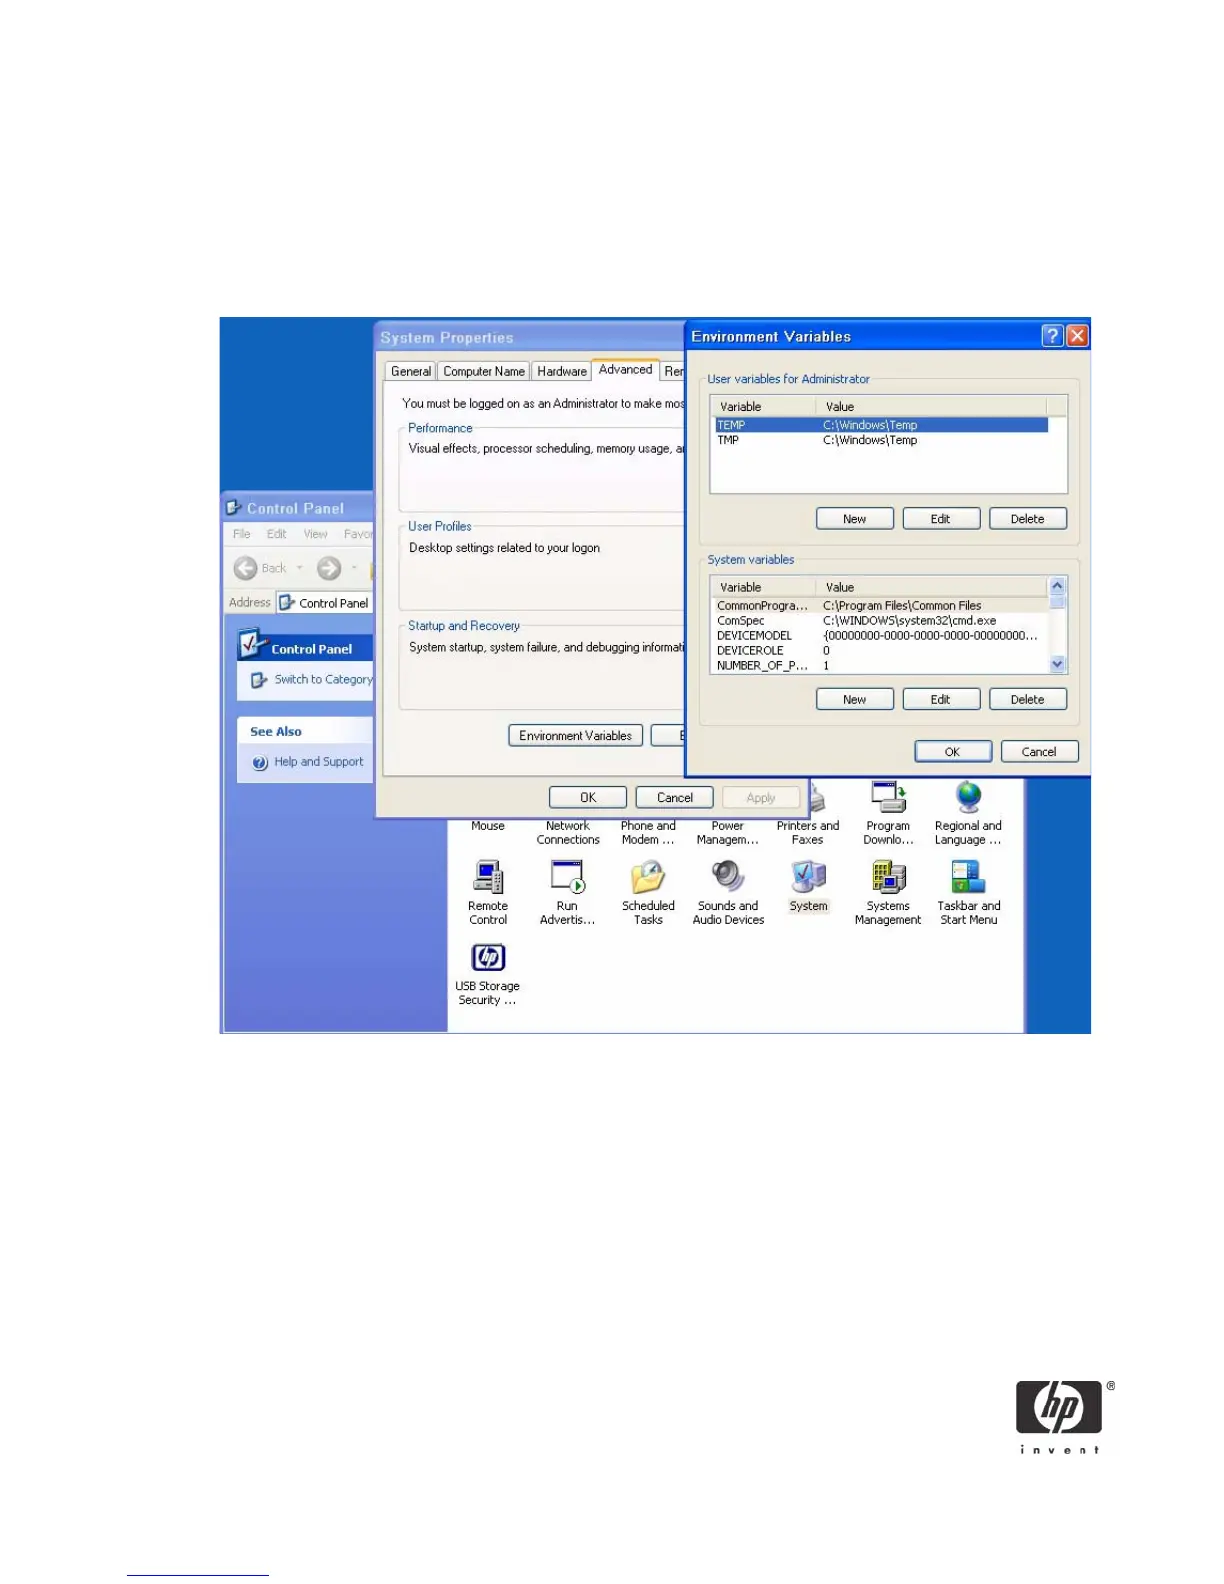Select the CommonProgra... system variable row
The width and height of the screenshot is (1224, 1584).
(x=880, y=606)
